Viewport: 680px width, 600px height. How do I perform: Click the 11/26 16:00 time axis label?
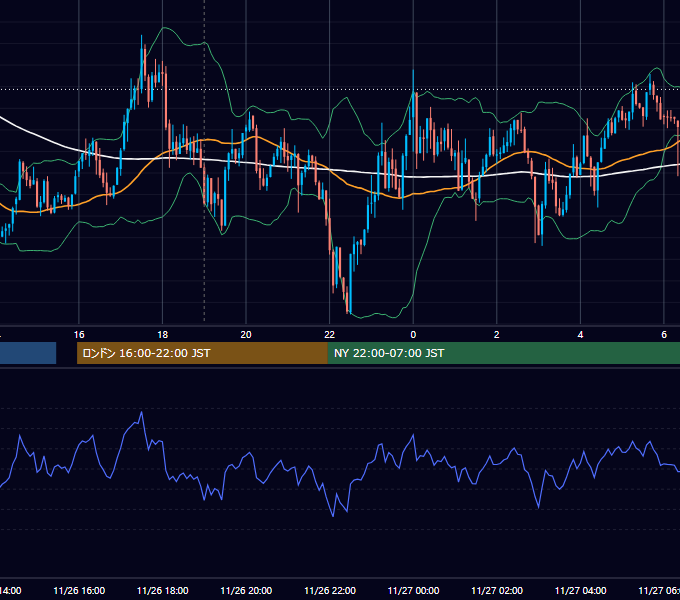[x=79, y=591]
